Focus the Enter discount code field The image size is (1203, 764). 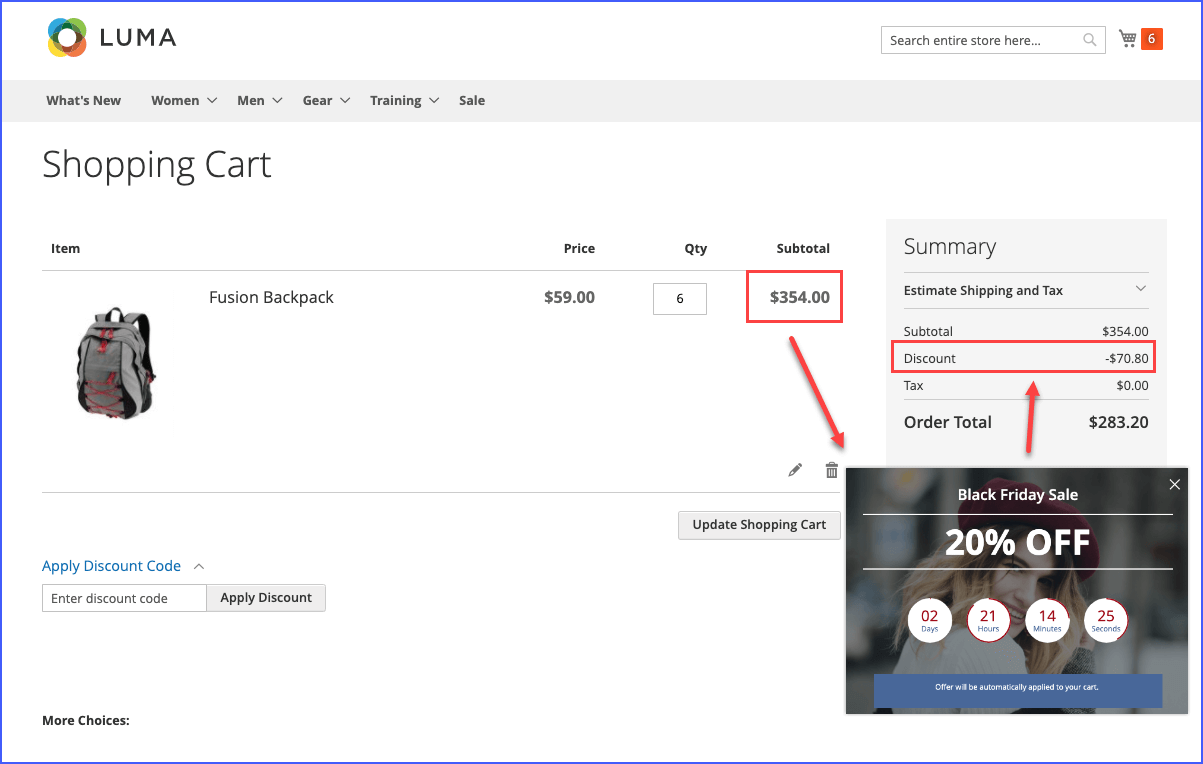[x=124, y=598]
